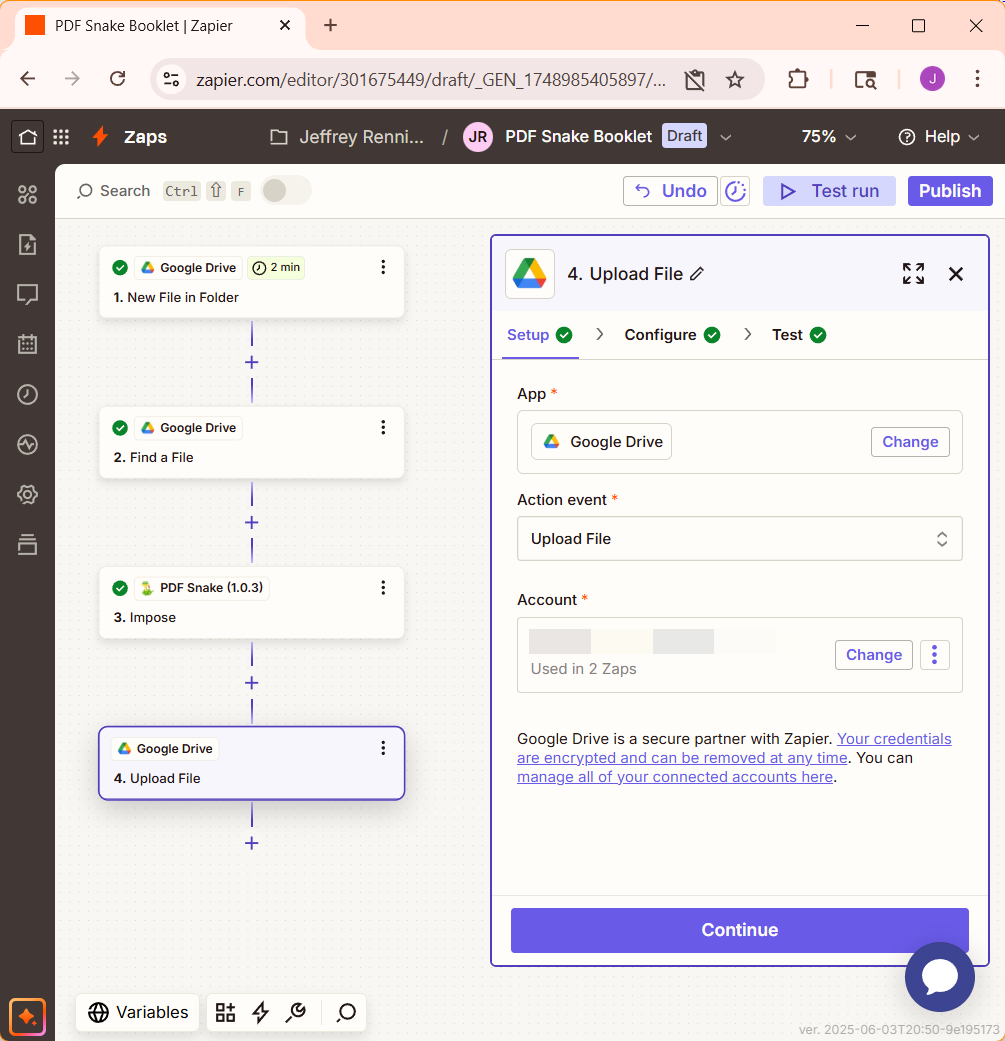
Task: Click the PDF Snake Booklet zap title
Action: pos(578,137)
